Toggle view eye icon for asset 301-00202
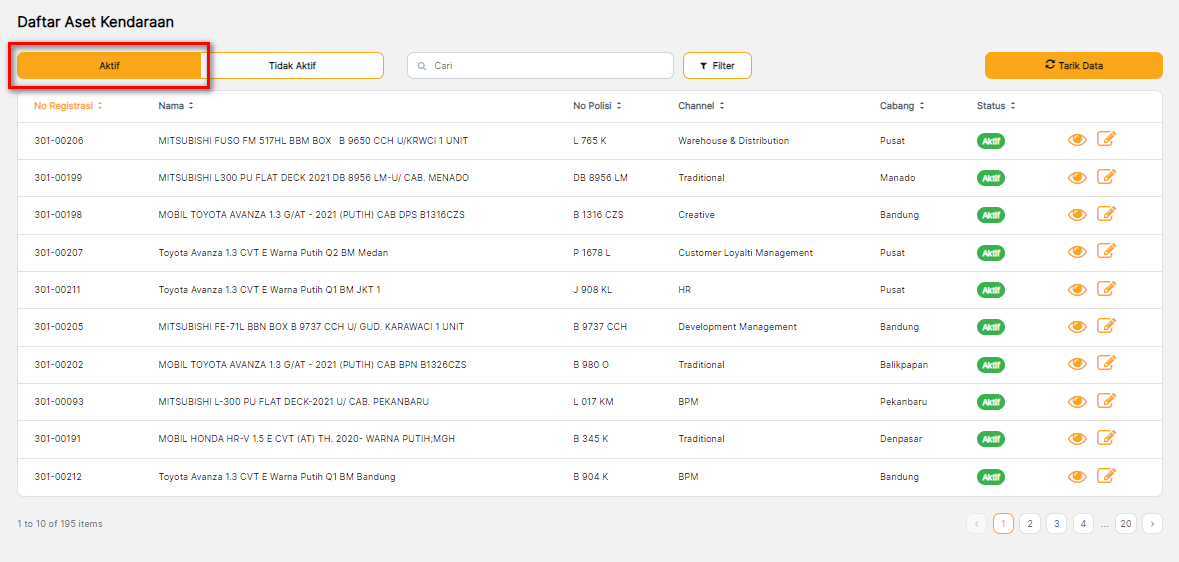 tap(1077, 365)
